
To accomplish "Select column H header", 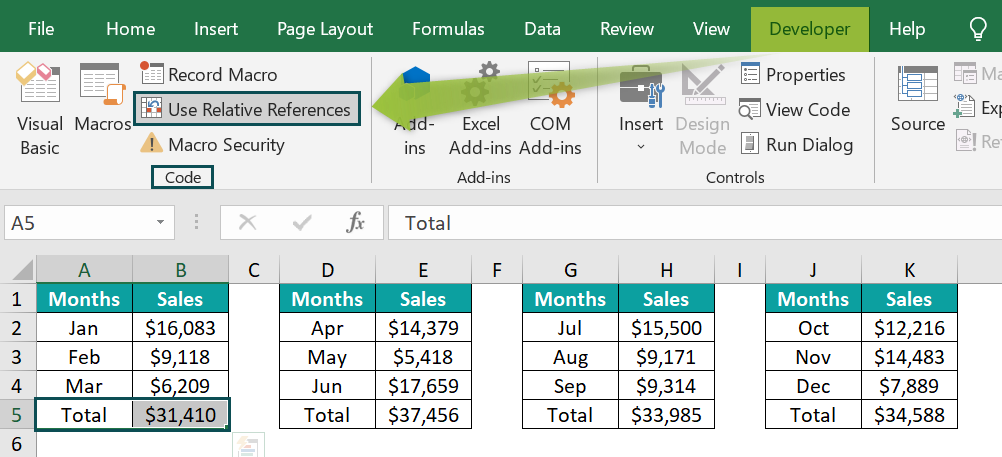I will click(x=667, y=270).
